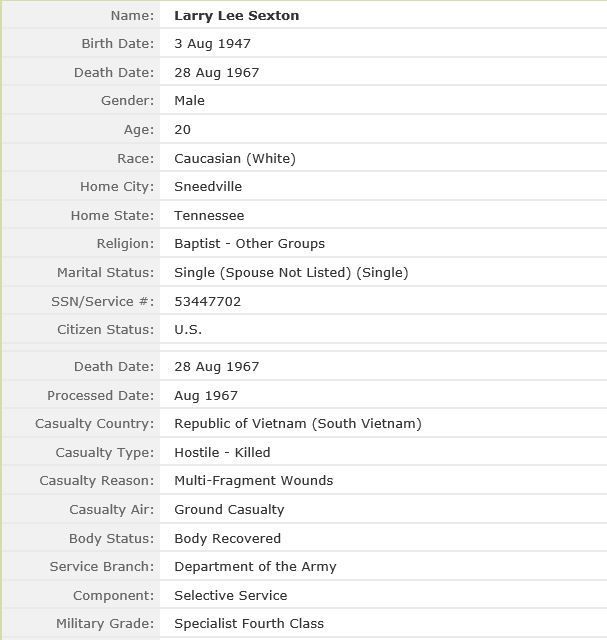Select the grade Specialist Fourth Class

[249, 624]
